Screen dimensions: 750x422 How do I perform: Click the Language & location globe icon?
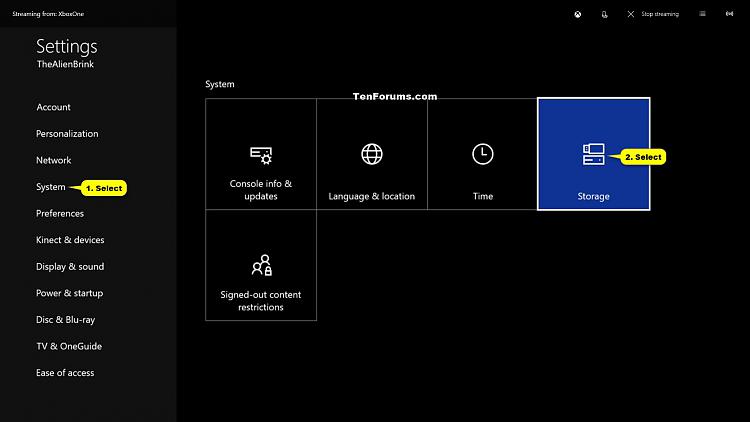coord(372,154)
